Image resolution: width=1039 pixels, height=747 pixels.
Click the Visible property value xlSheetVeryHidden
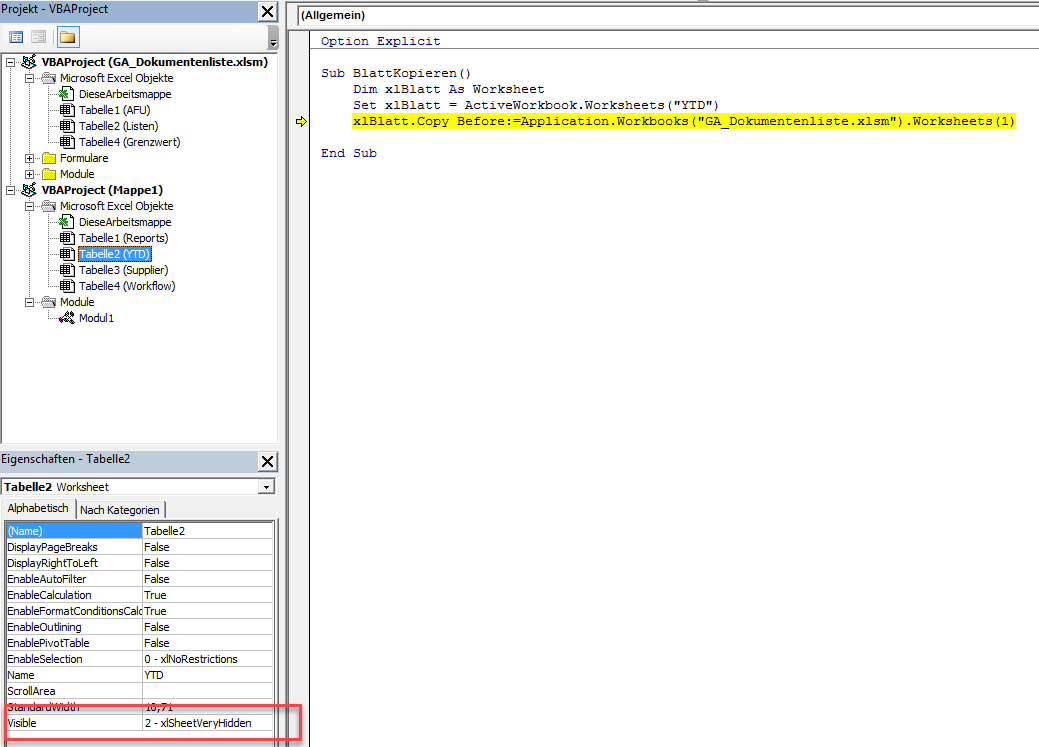(x=207, y=723)
